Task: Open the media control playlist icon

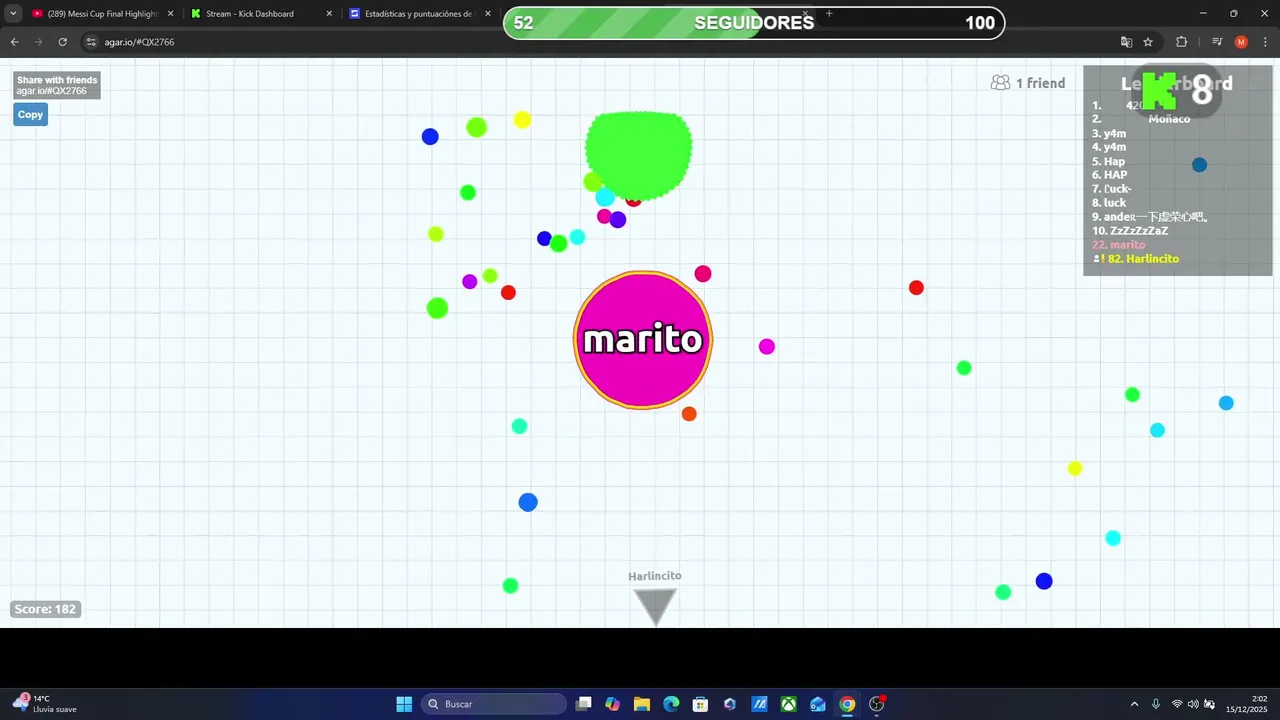Action: pyautogui.click(x=1217, y=42)
